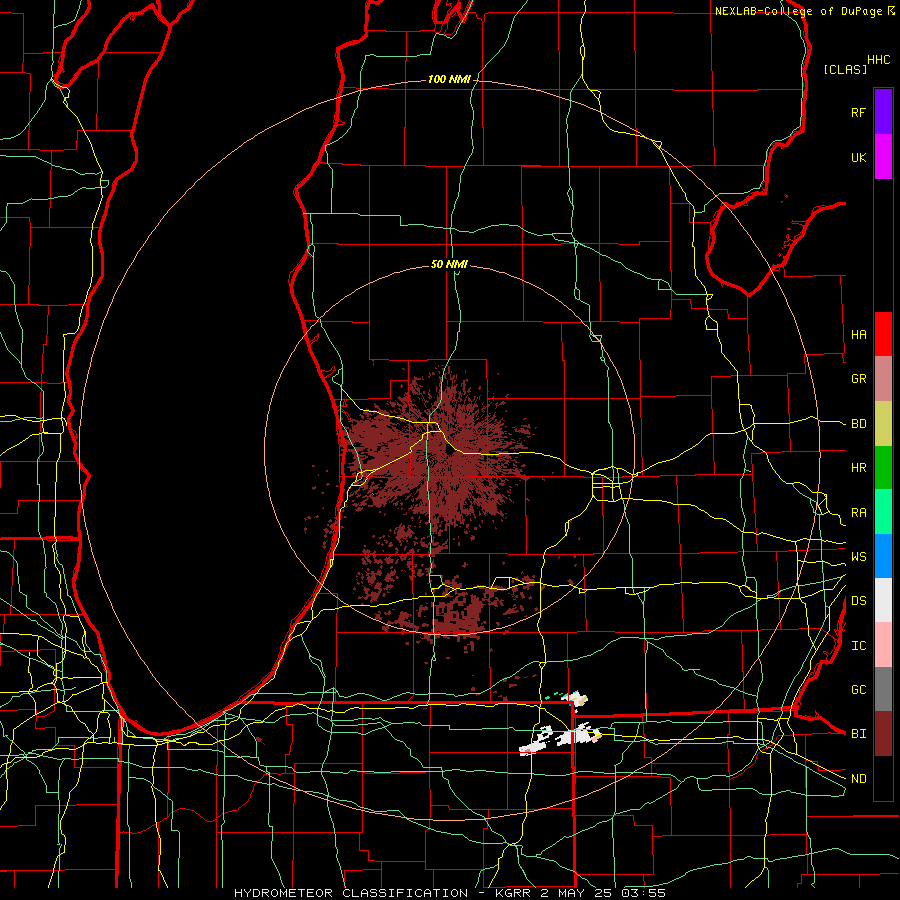The image size is (900, 900).
Task: Click the HHC product label
Action: [x=879, y=60]
